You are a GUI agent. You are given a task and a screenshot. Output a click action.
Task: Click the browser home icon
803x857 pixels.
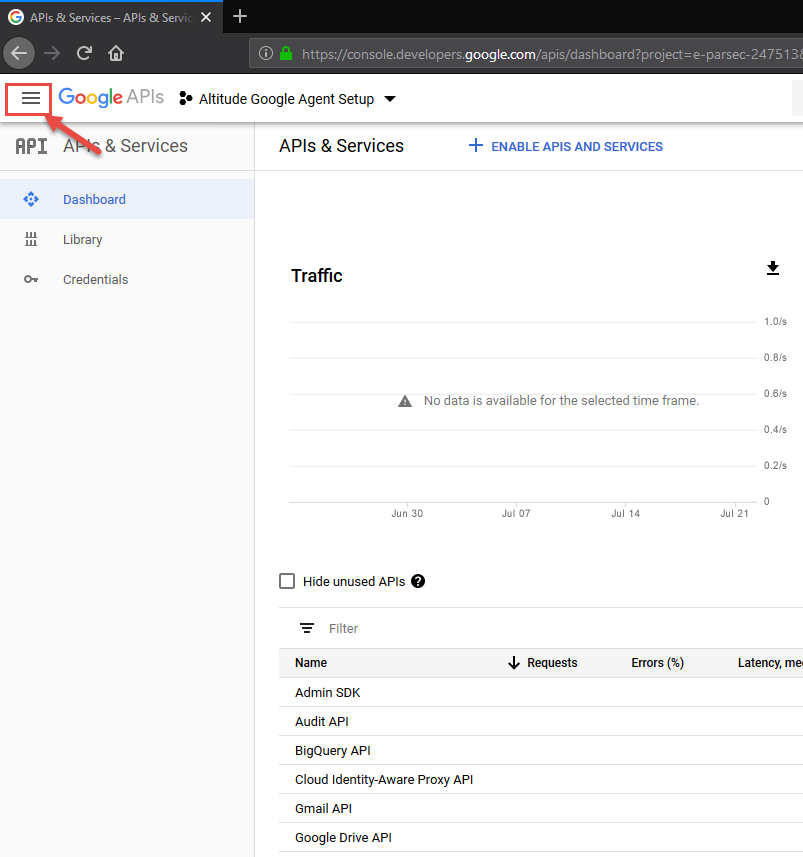[x=117, y=53]
